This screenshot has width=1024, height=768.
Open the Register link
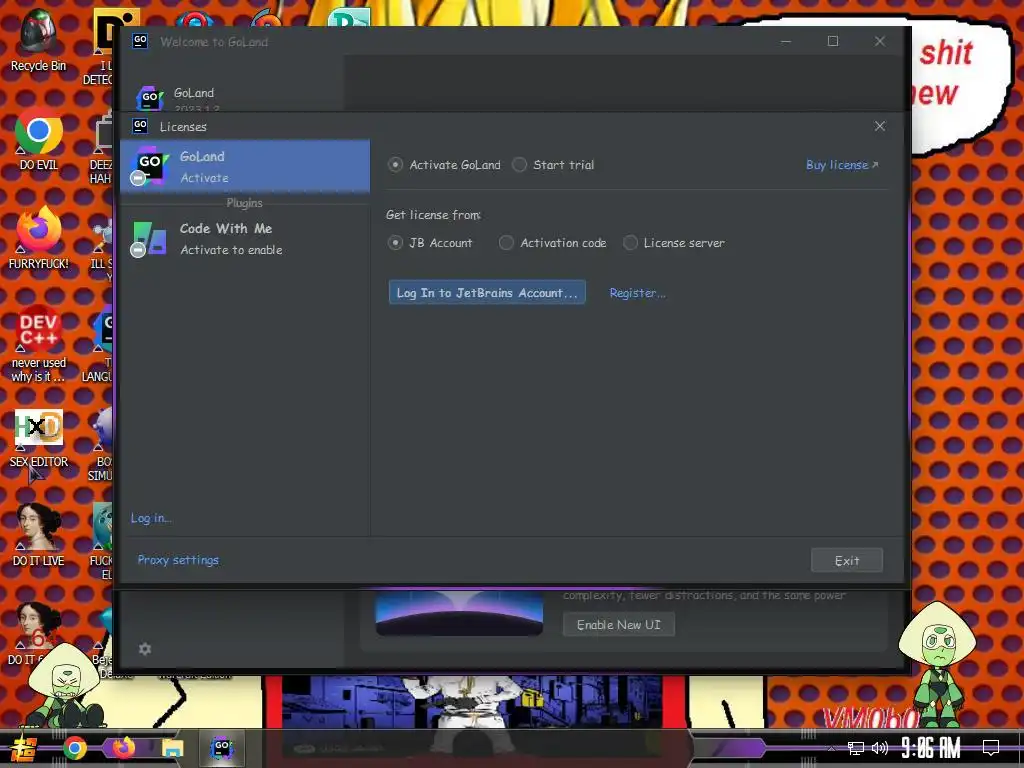point(637,293)
